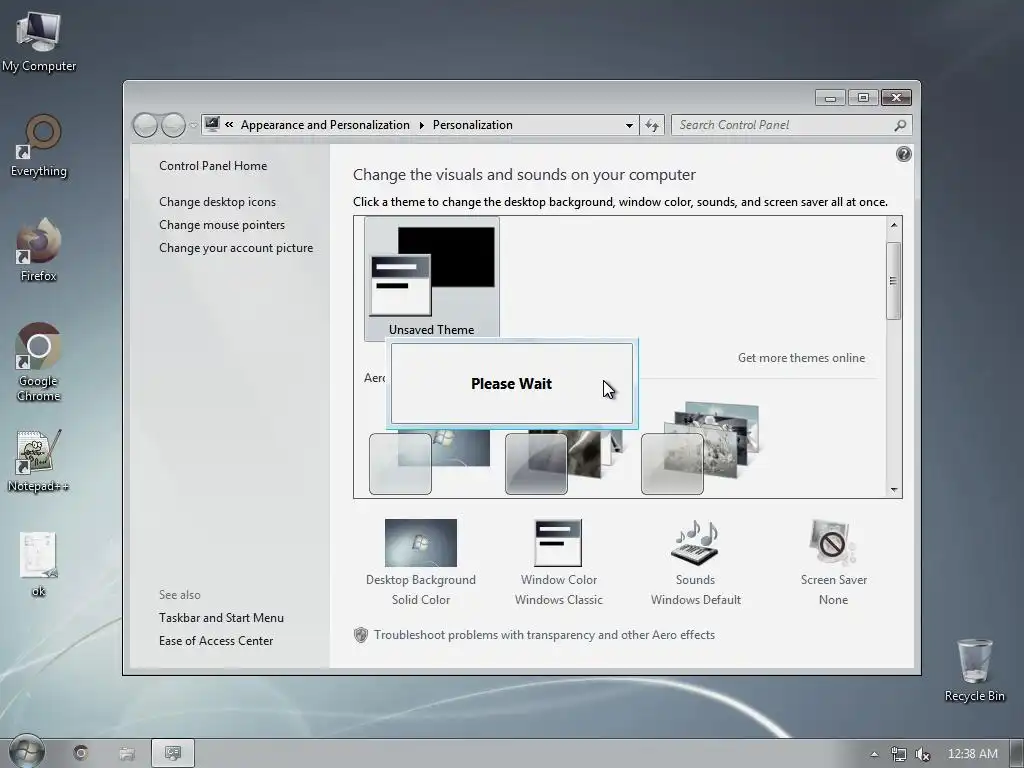
Task: Open recent pages dropdown beside navigation arrows
Action: (x=193, y=125)
